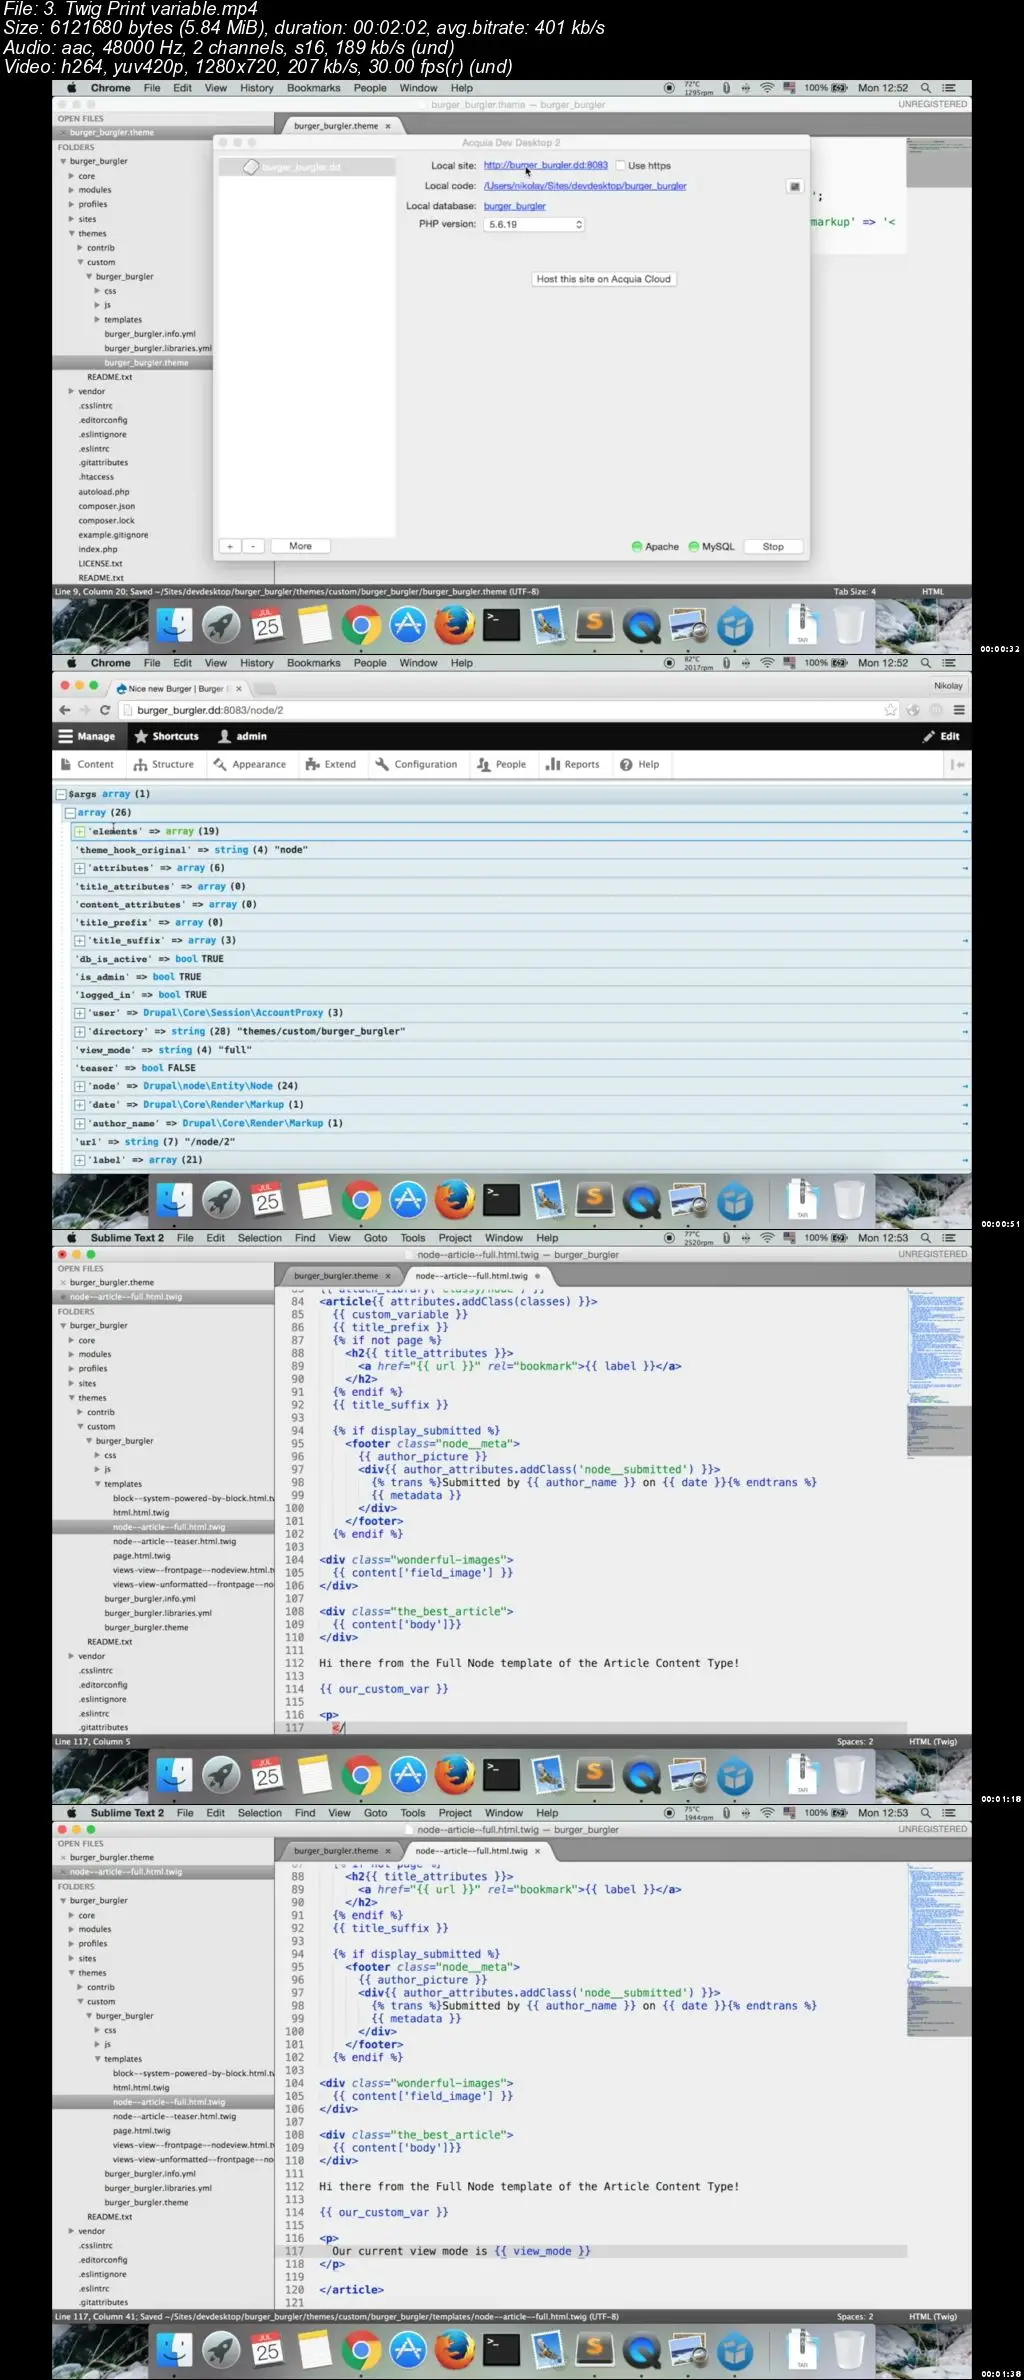The image size is (1024, 2380).
Task: Enable the Use https checkbox
Action: tap(620, 166)
